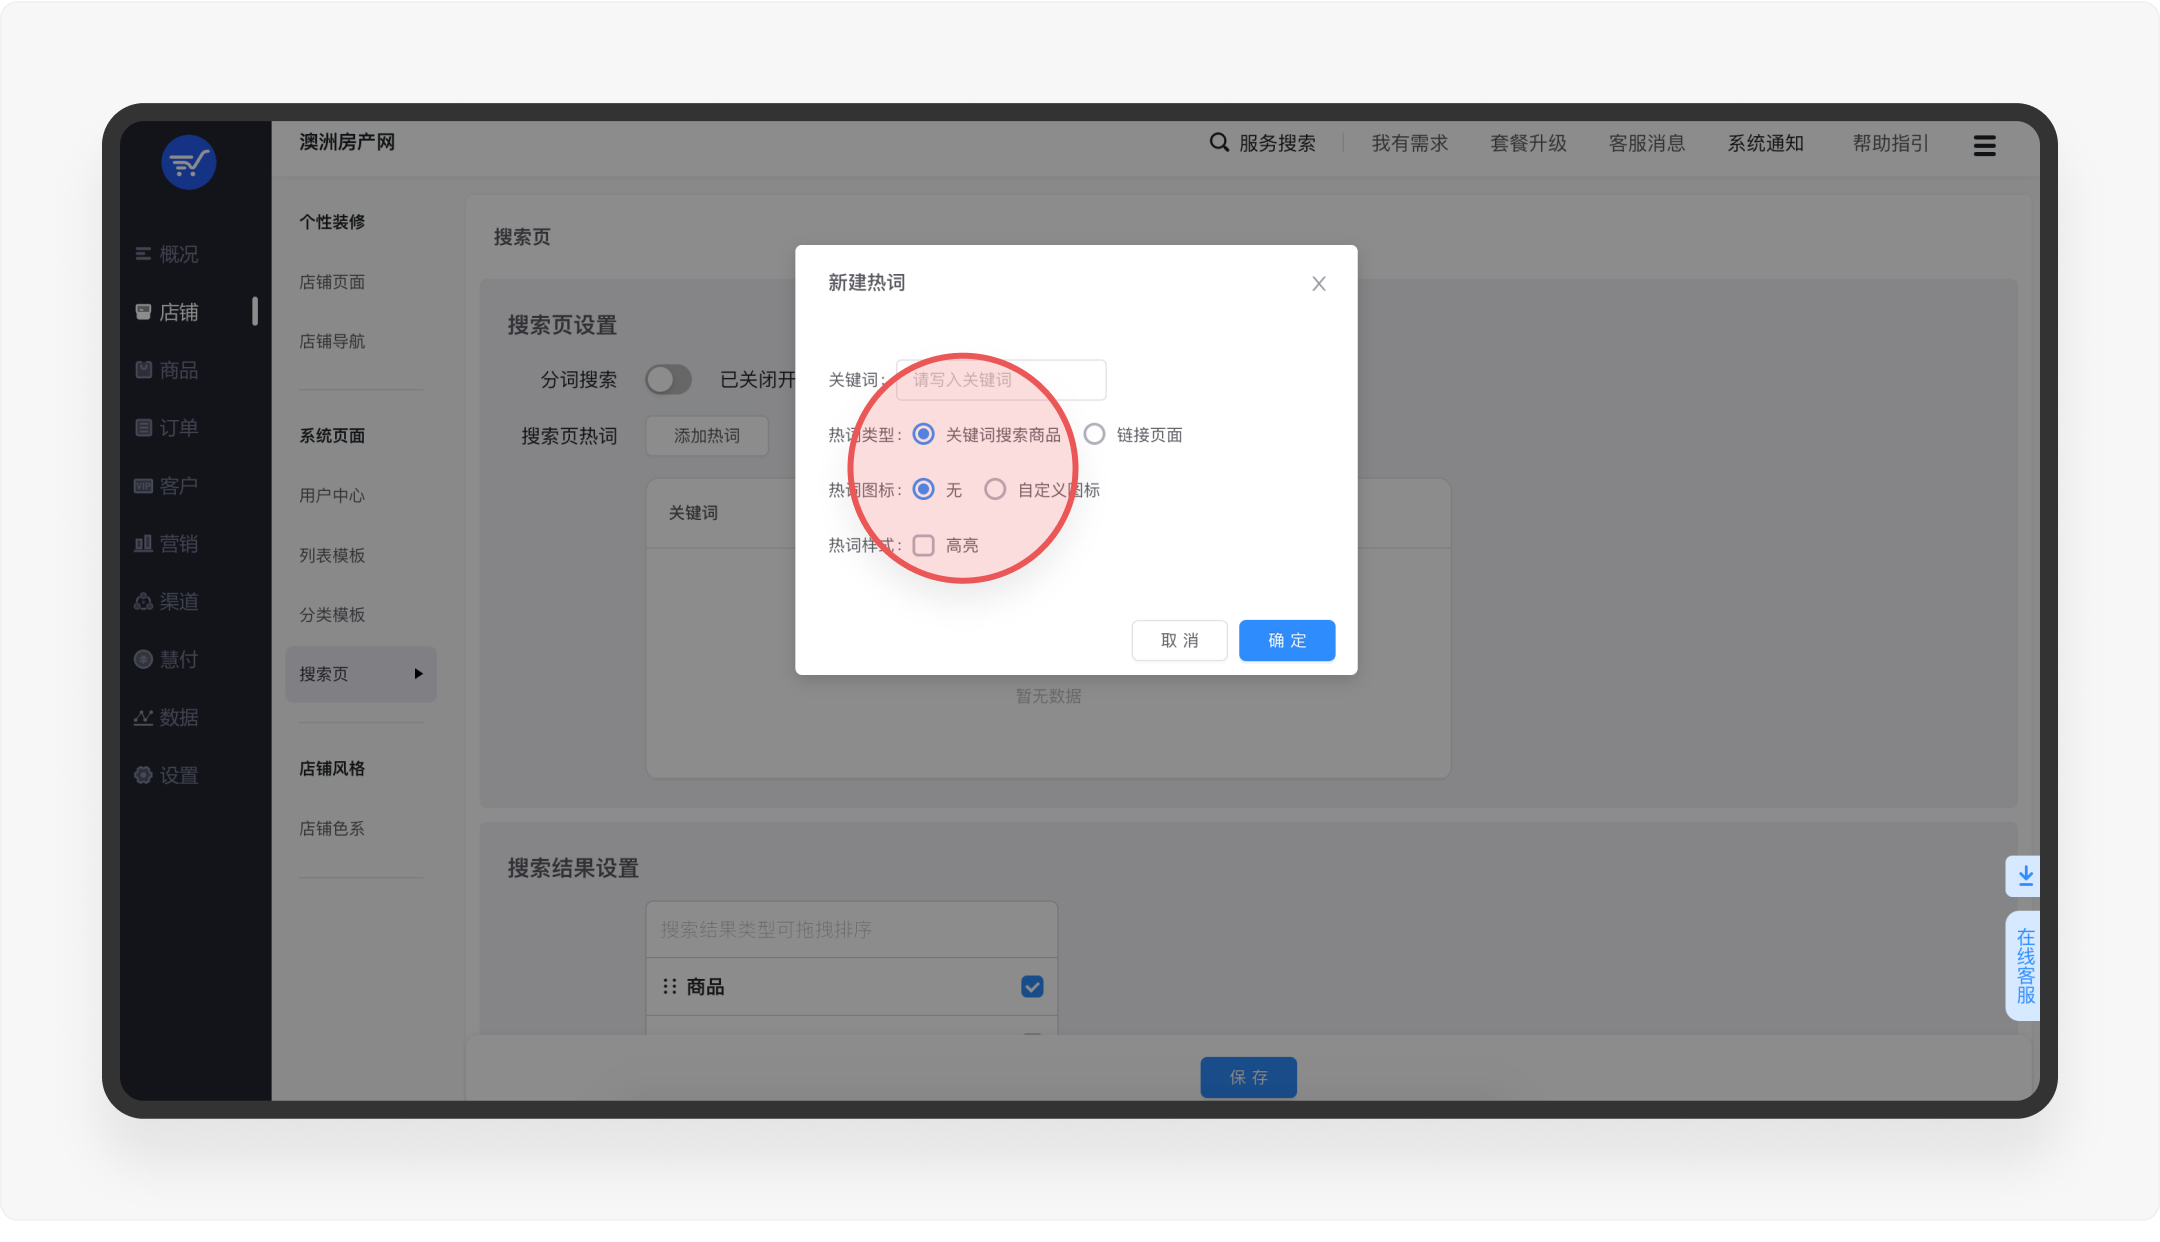The height and width of the screenshot is (1242, 2160).
Task: Confirm with the 确定 button
Action: coord(1287,640)
